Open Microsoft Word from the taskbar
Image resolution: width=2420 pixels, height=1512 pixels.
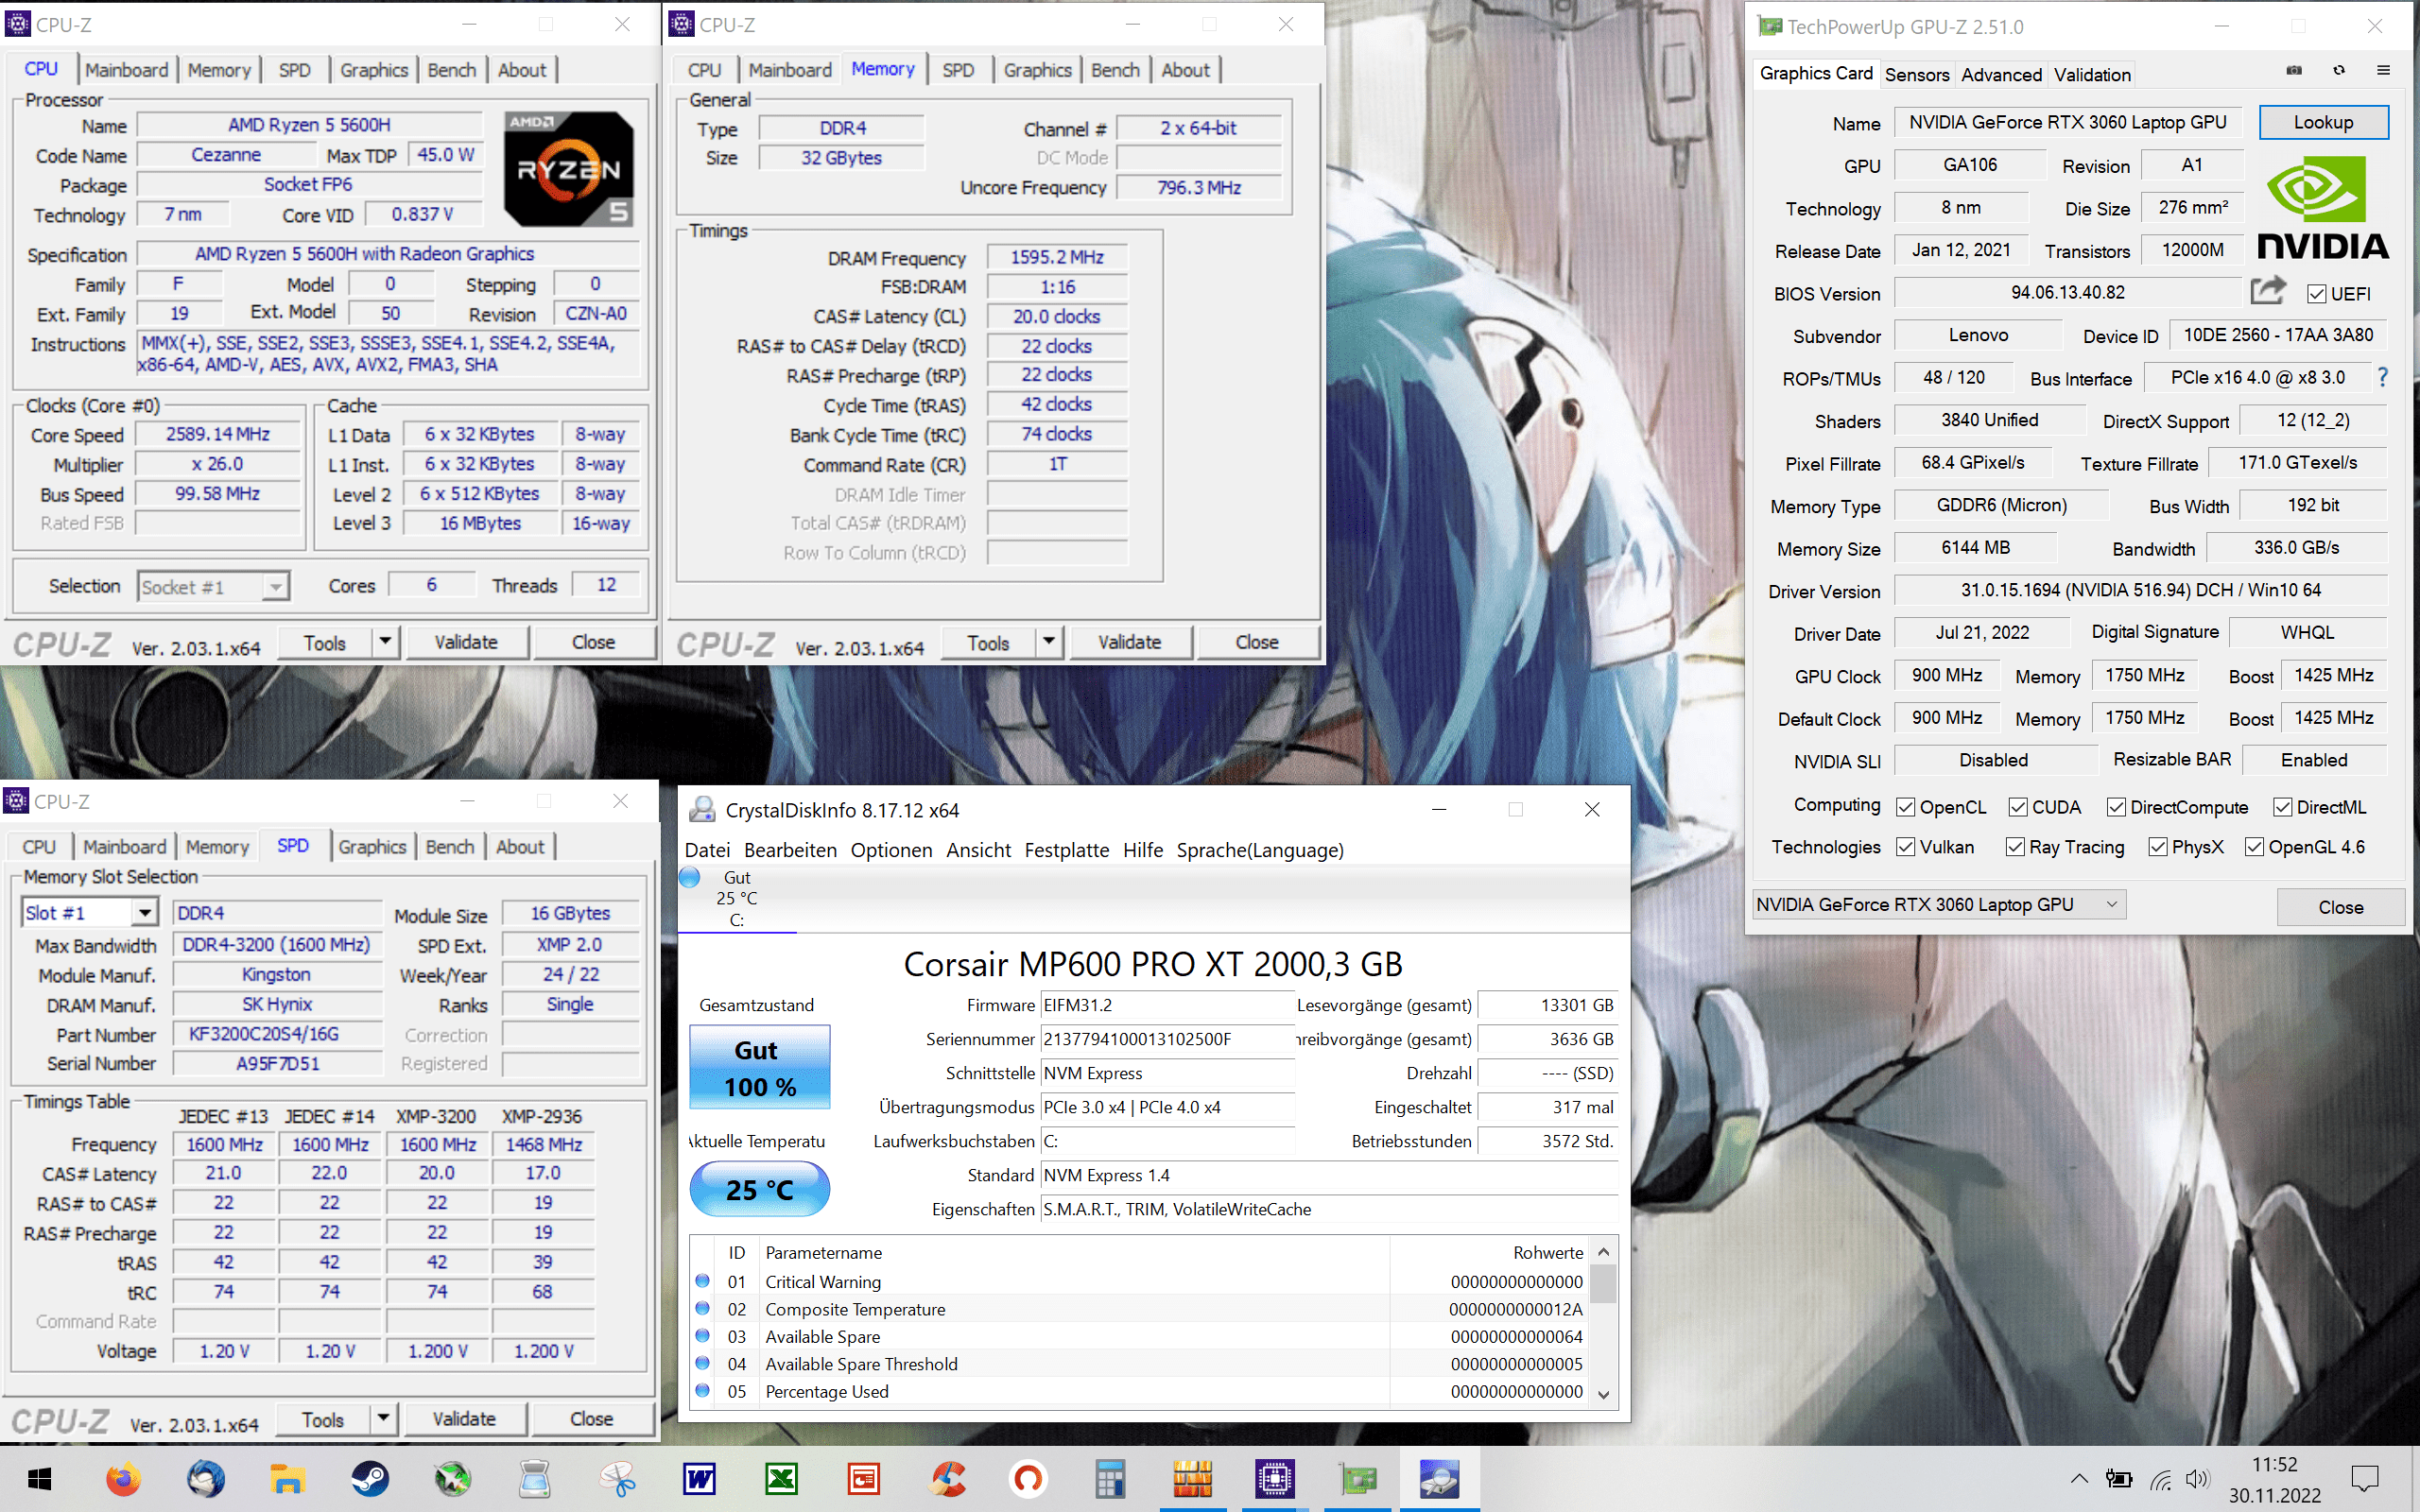[699, 1478]
